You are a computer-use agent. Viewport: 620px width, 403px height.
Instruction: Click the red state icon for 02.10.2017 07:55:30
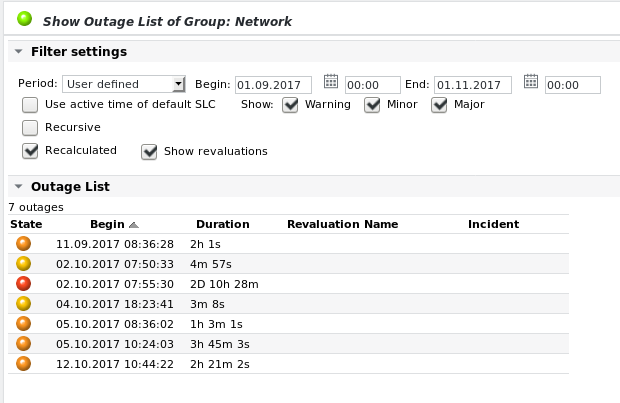tap(24, 284)
